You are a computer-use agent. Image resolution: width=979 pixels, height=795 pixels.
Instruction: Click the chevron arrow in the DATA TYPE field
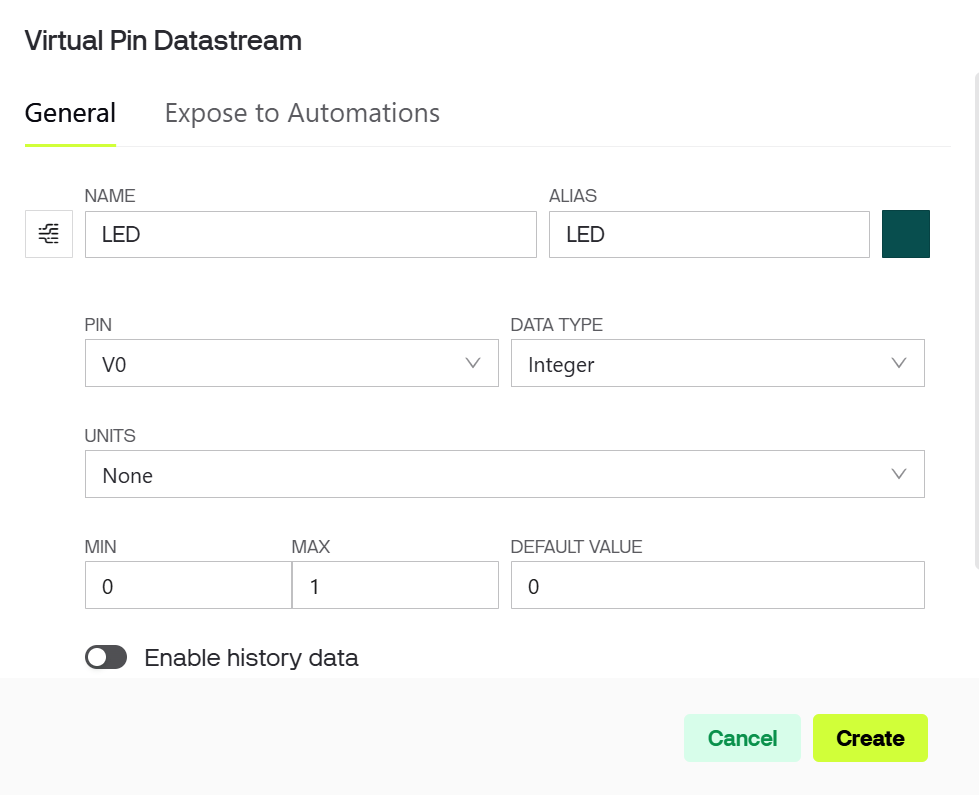click(899, 363)
